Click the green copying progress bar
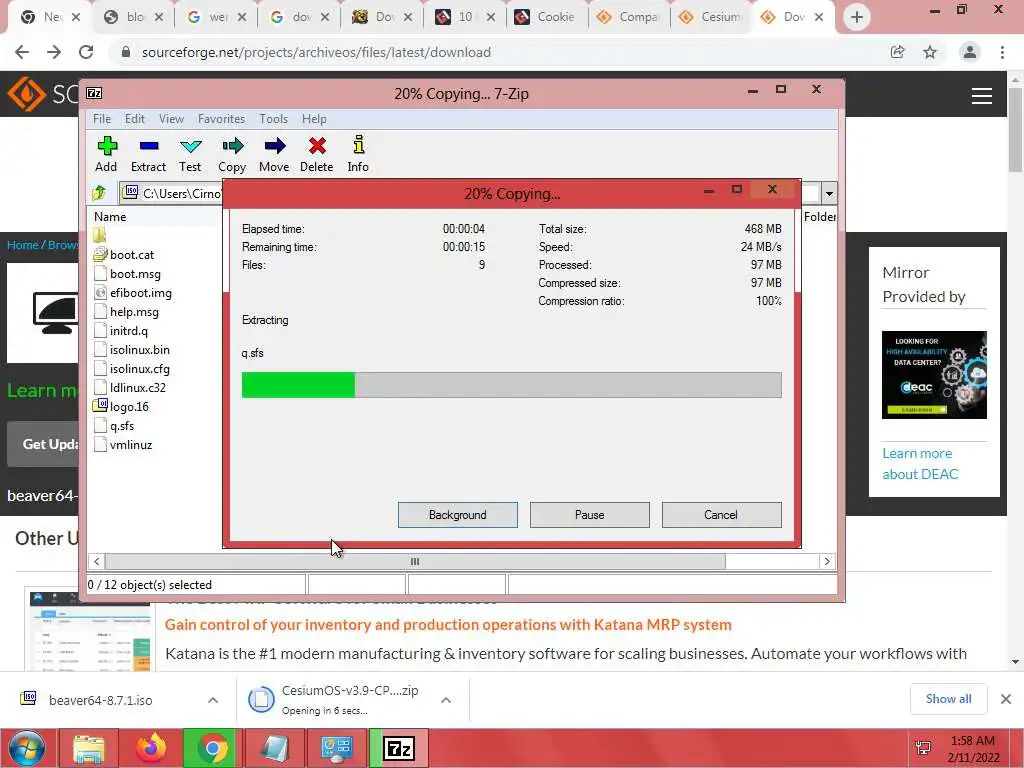Viewport: 1024px width, 768px height. tap(298, 385)
